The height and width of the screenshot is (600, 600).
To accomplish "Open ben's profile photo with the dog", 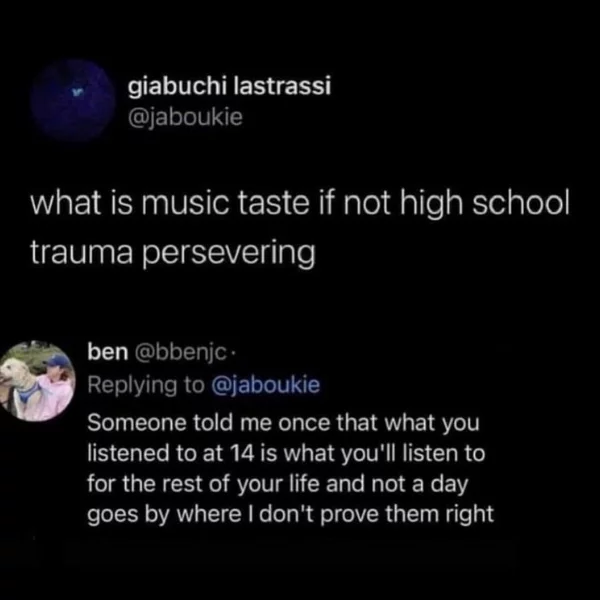I will tap(36, 381).
